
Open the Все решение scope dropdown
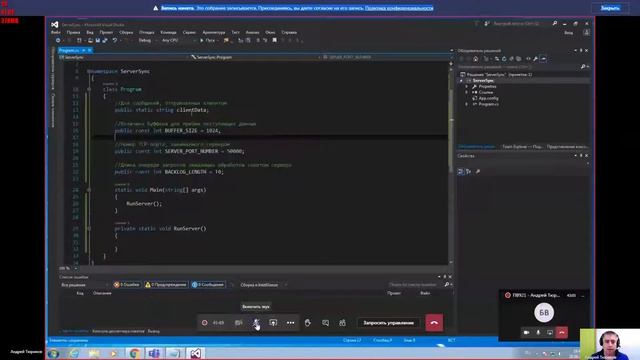pos(84,284)
